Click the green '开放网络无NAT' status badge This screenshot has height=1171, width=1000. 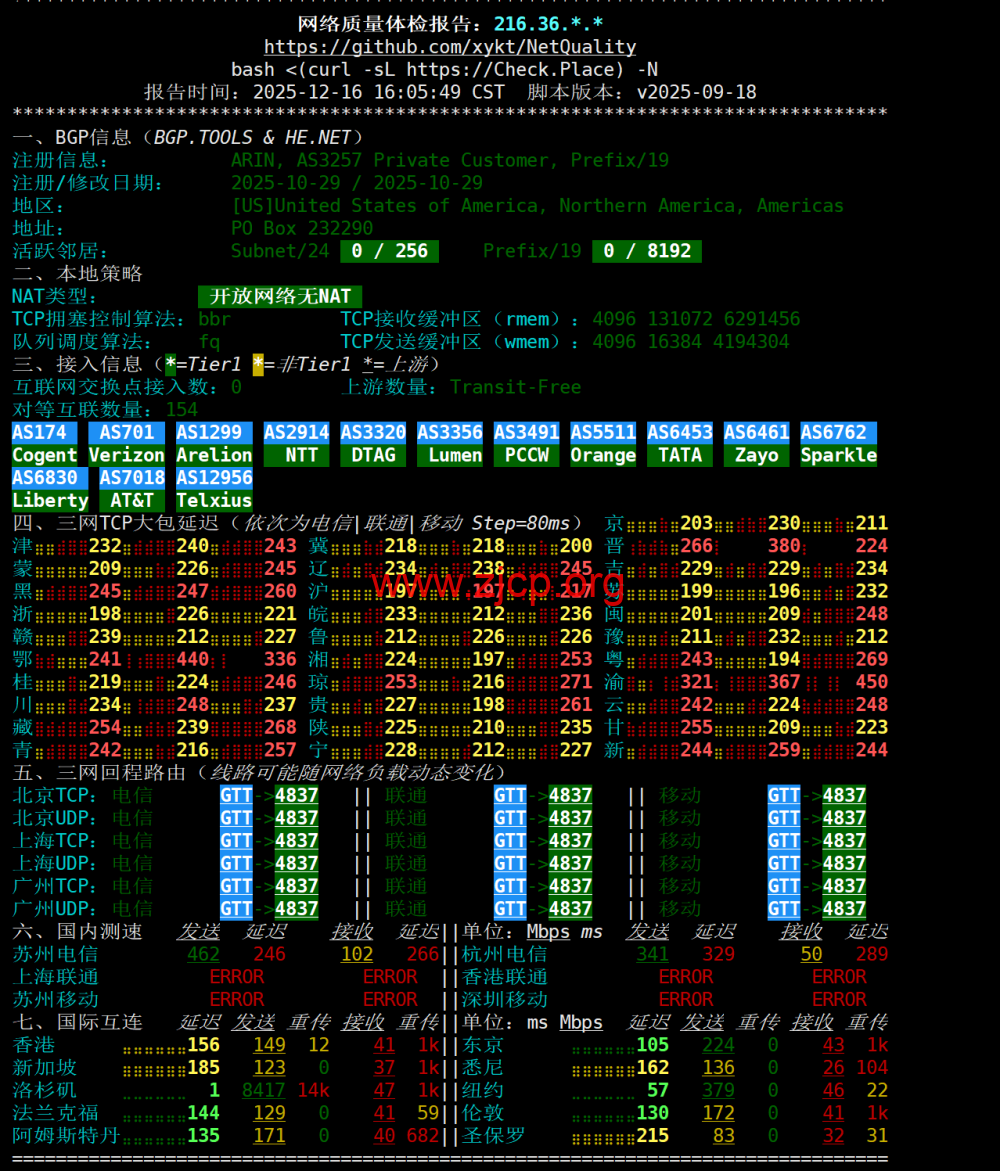pos(280,296)
